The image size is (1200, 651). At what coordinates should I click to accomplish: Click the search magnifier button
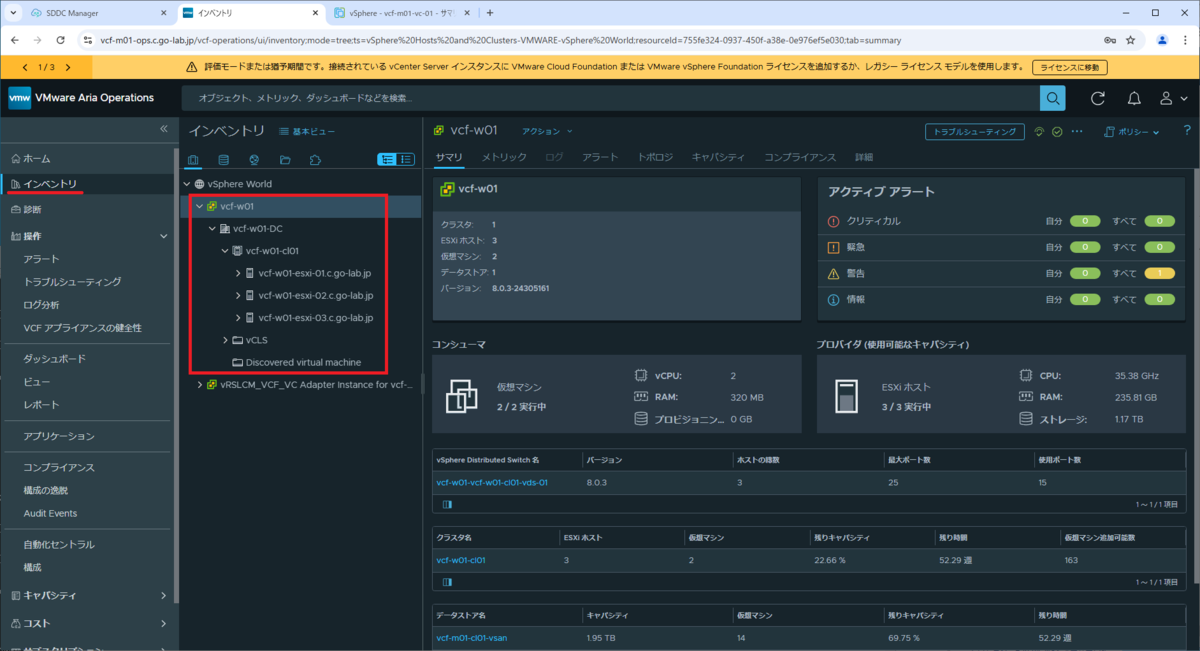coord(1053,98)
